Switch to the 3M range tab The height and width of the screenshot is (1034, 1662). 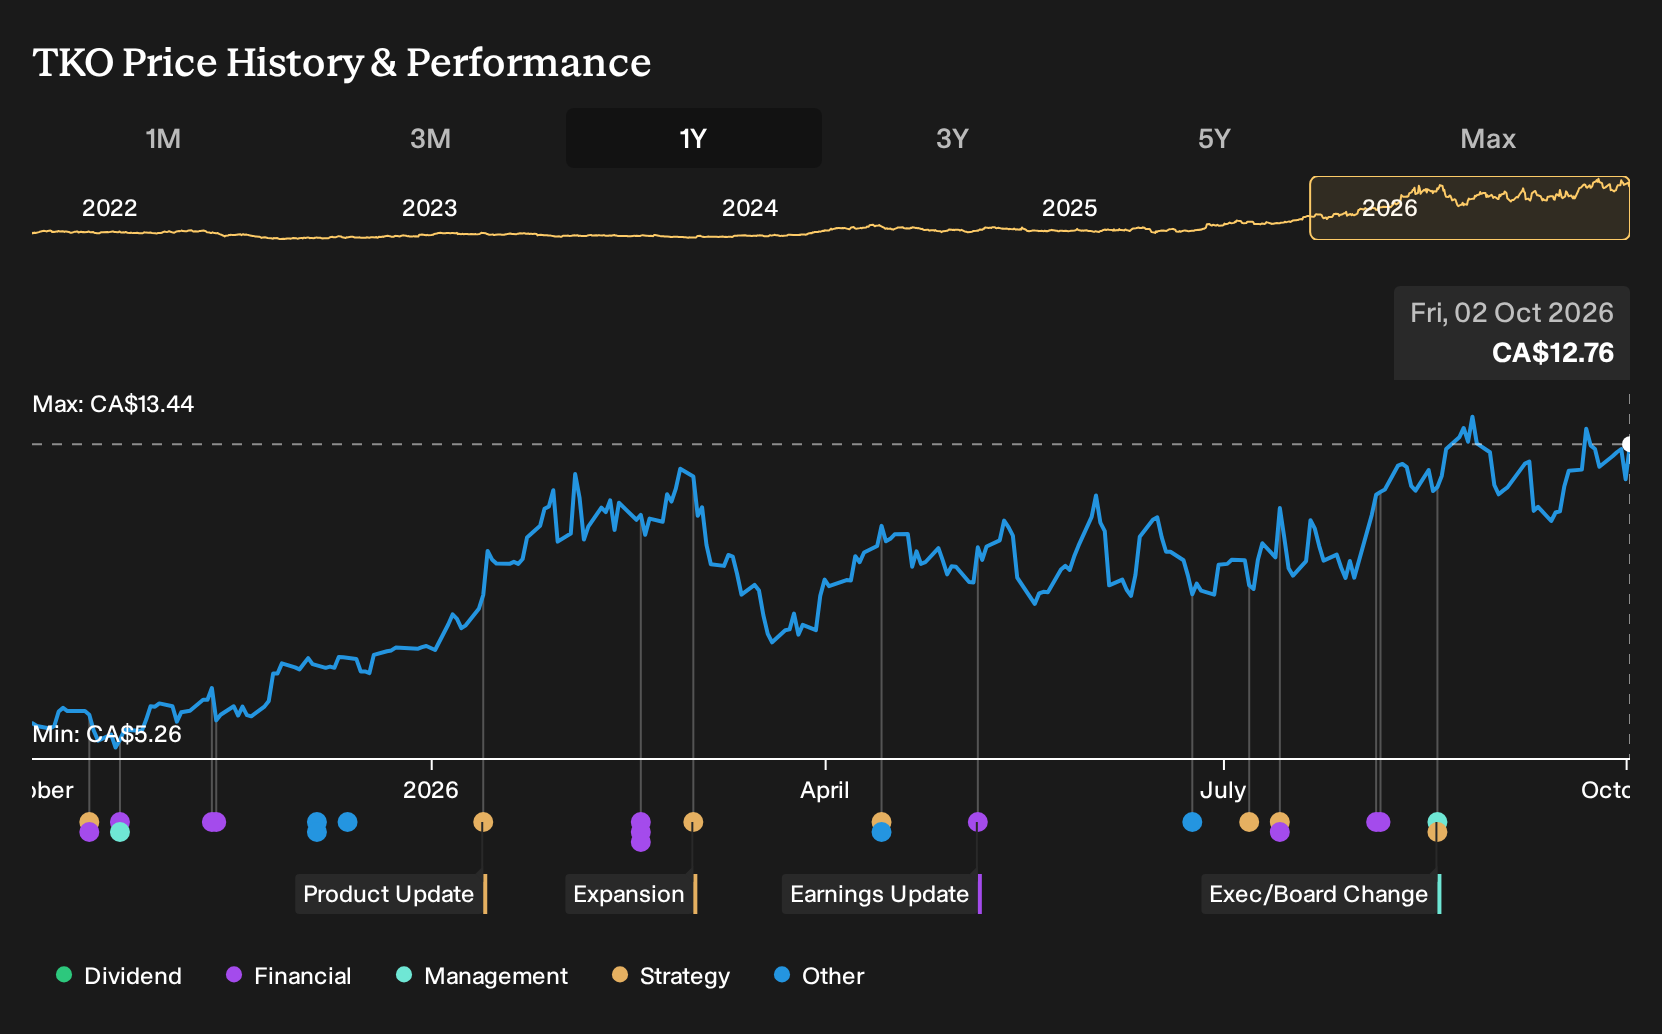pos(430,138)
